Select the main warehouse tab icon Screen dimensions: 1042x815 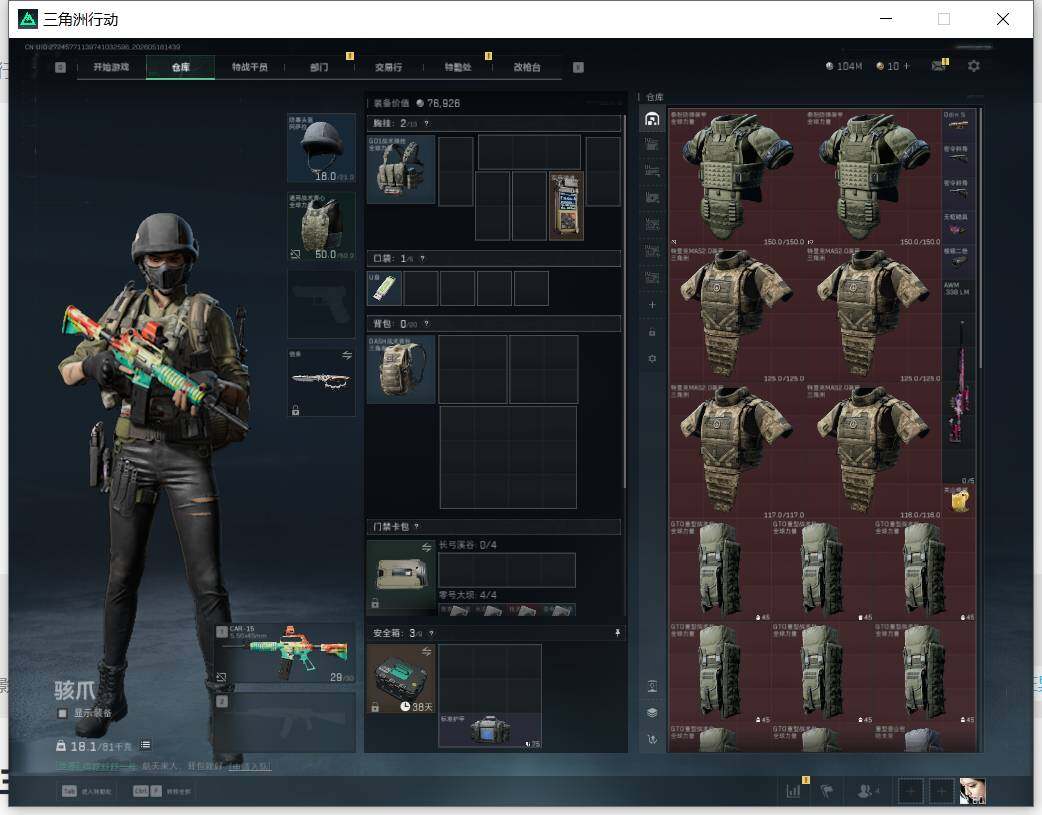653,118
